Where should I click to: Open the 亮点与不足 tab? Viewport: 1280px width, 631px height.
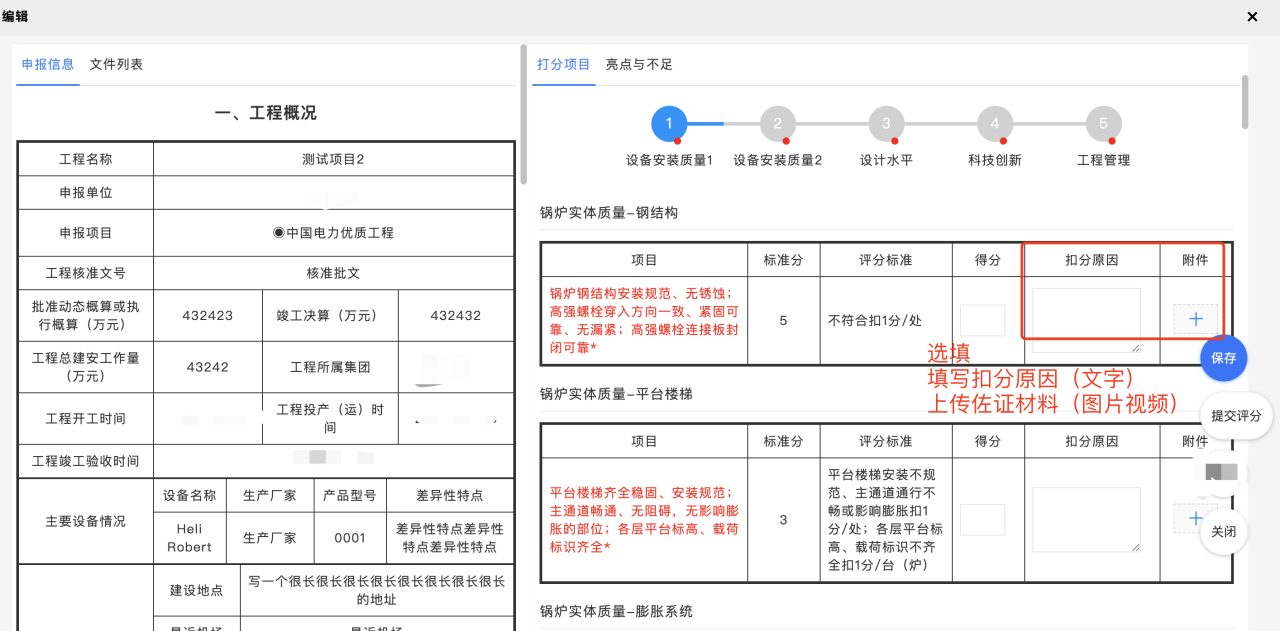pyautogui.click(x=639, y=64)
